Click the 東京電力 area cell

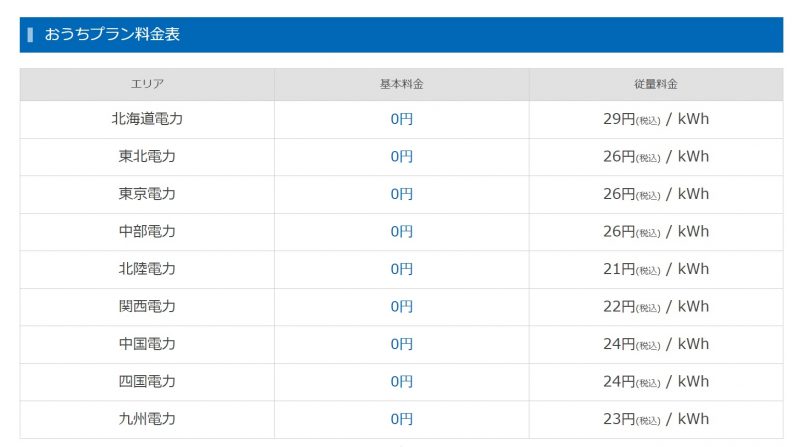147,194
